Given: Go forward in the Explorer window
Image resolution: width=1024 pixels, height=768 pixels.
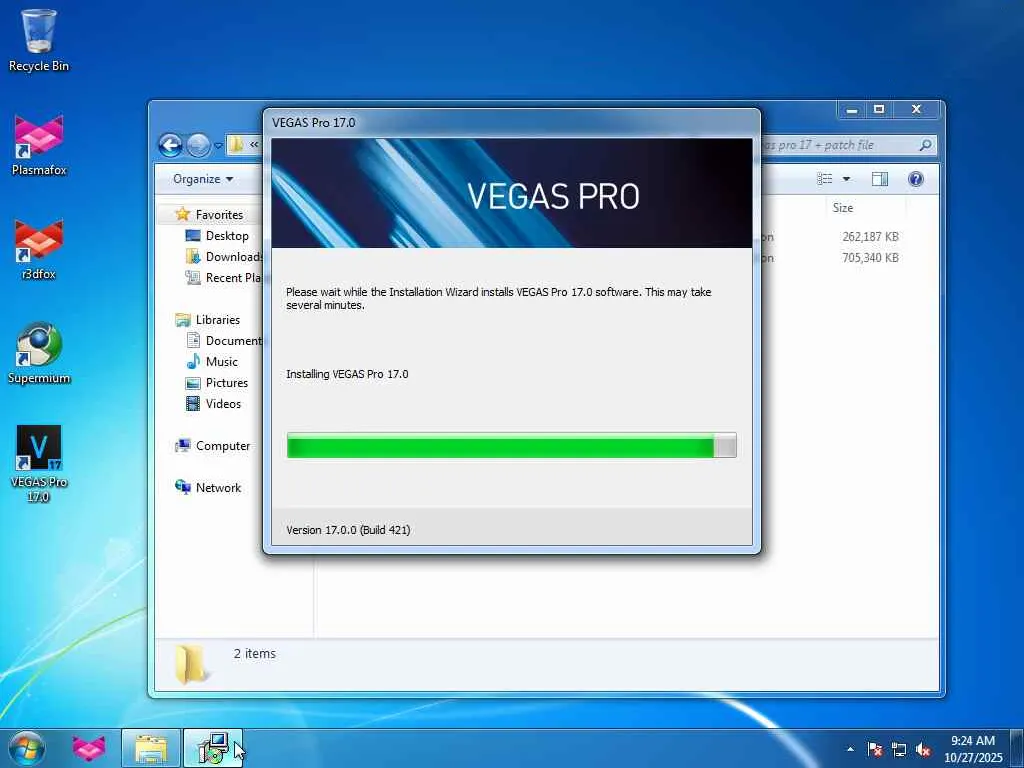Looking at the screenshot, I should [x=198, y=145].
